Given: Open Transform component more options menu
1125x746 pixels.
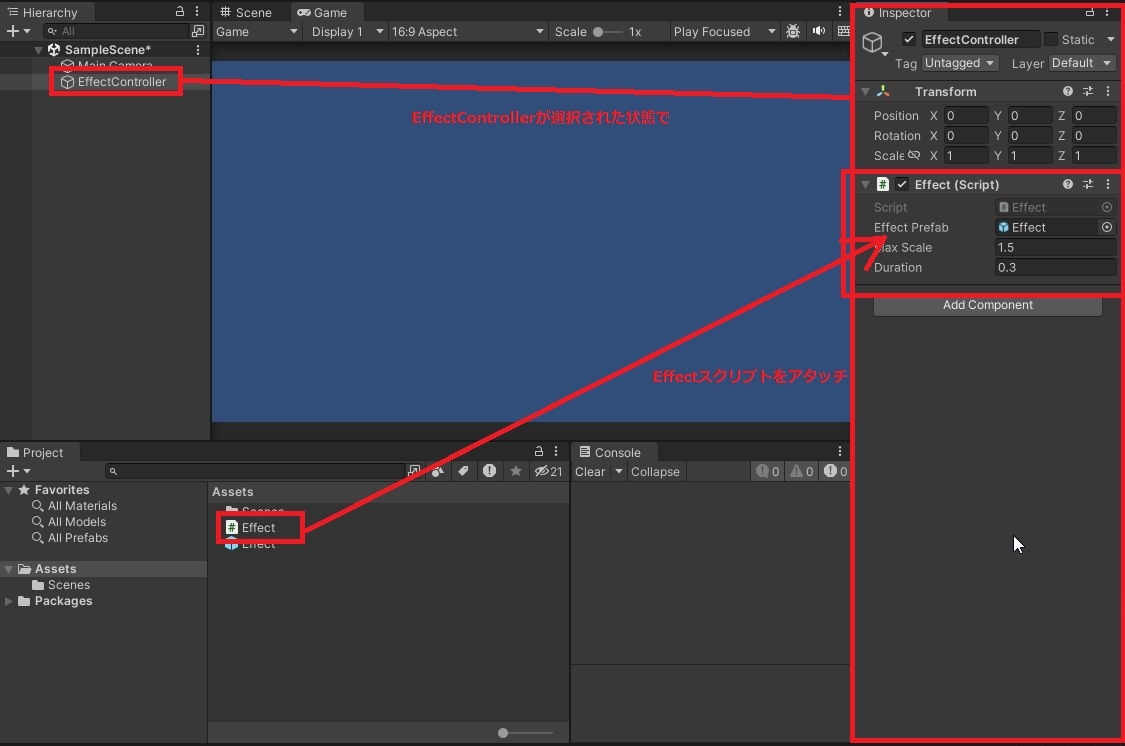Looking at the screenshot, I should pos(1108,91).
